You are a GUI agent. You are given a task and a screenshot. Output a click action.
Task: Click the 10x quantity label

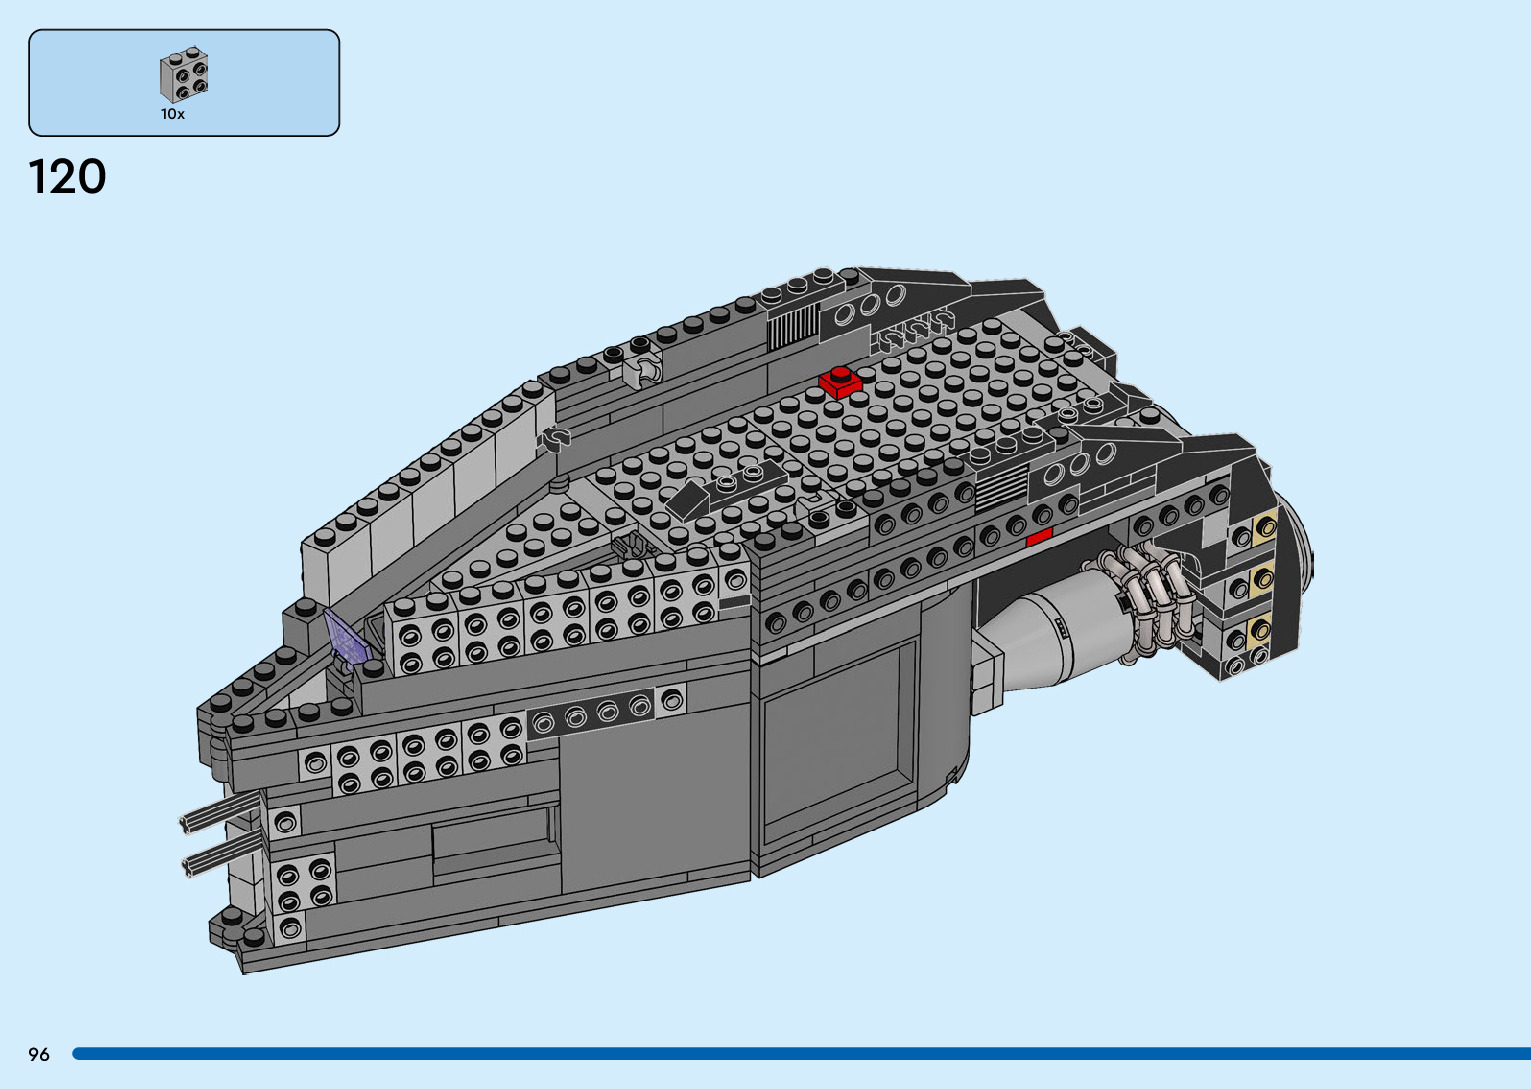point(173,114)
